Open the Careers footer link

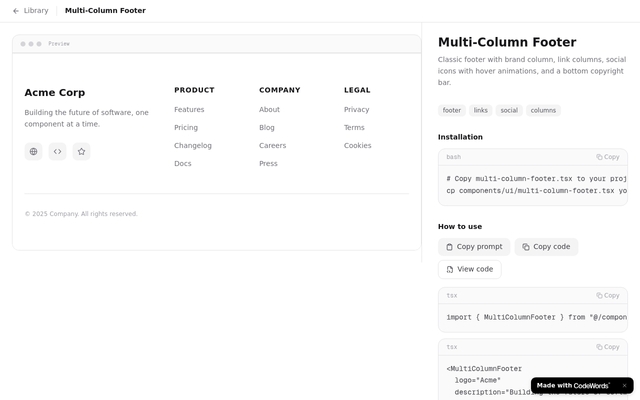click(272, 145)
